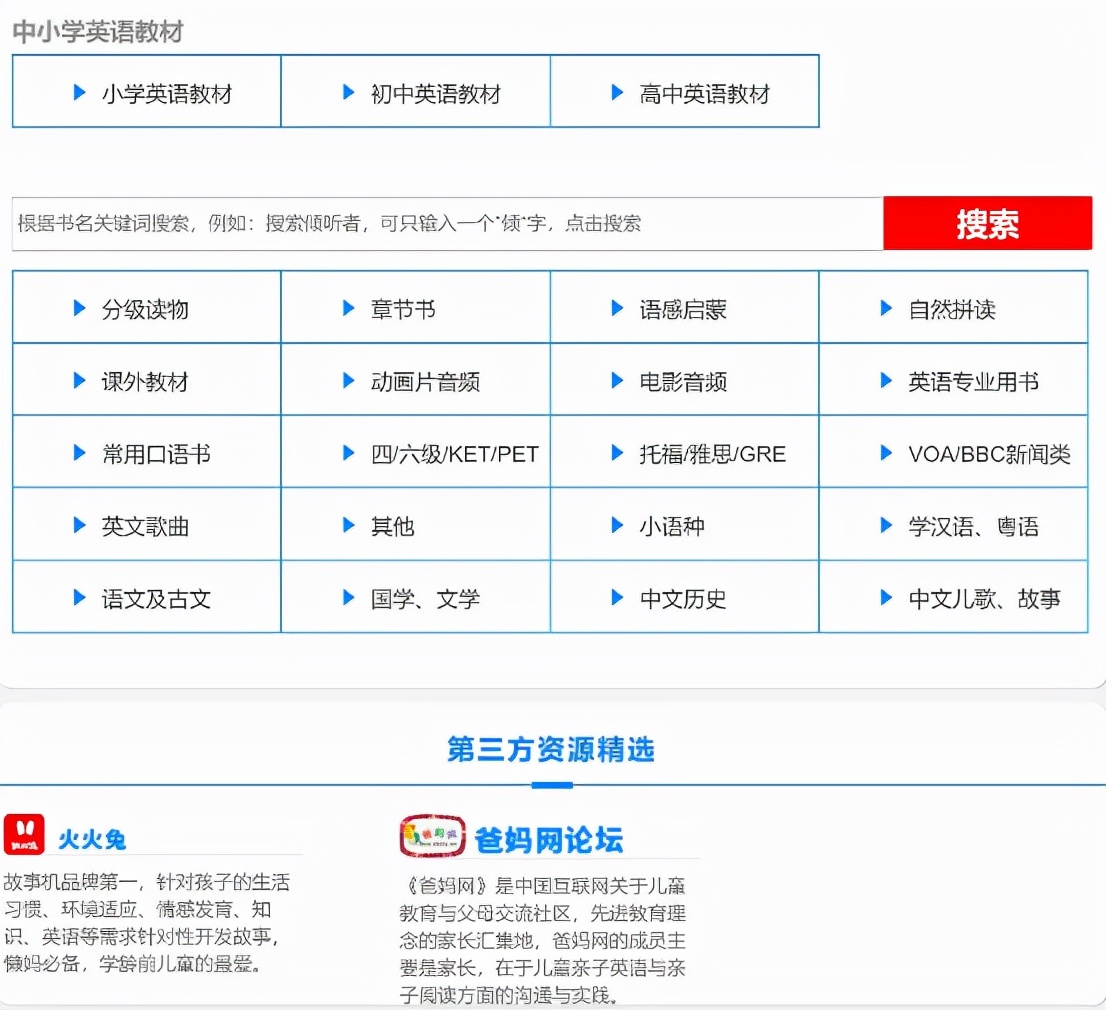Go to 托福/雅思/GRE resources
Viewport: 1106px width, 1010px height.
pyautogui.click(x=712, y=454)
